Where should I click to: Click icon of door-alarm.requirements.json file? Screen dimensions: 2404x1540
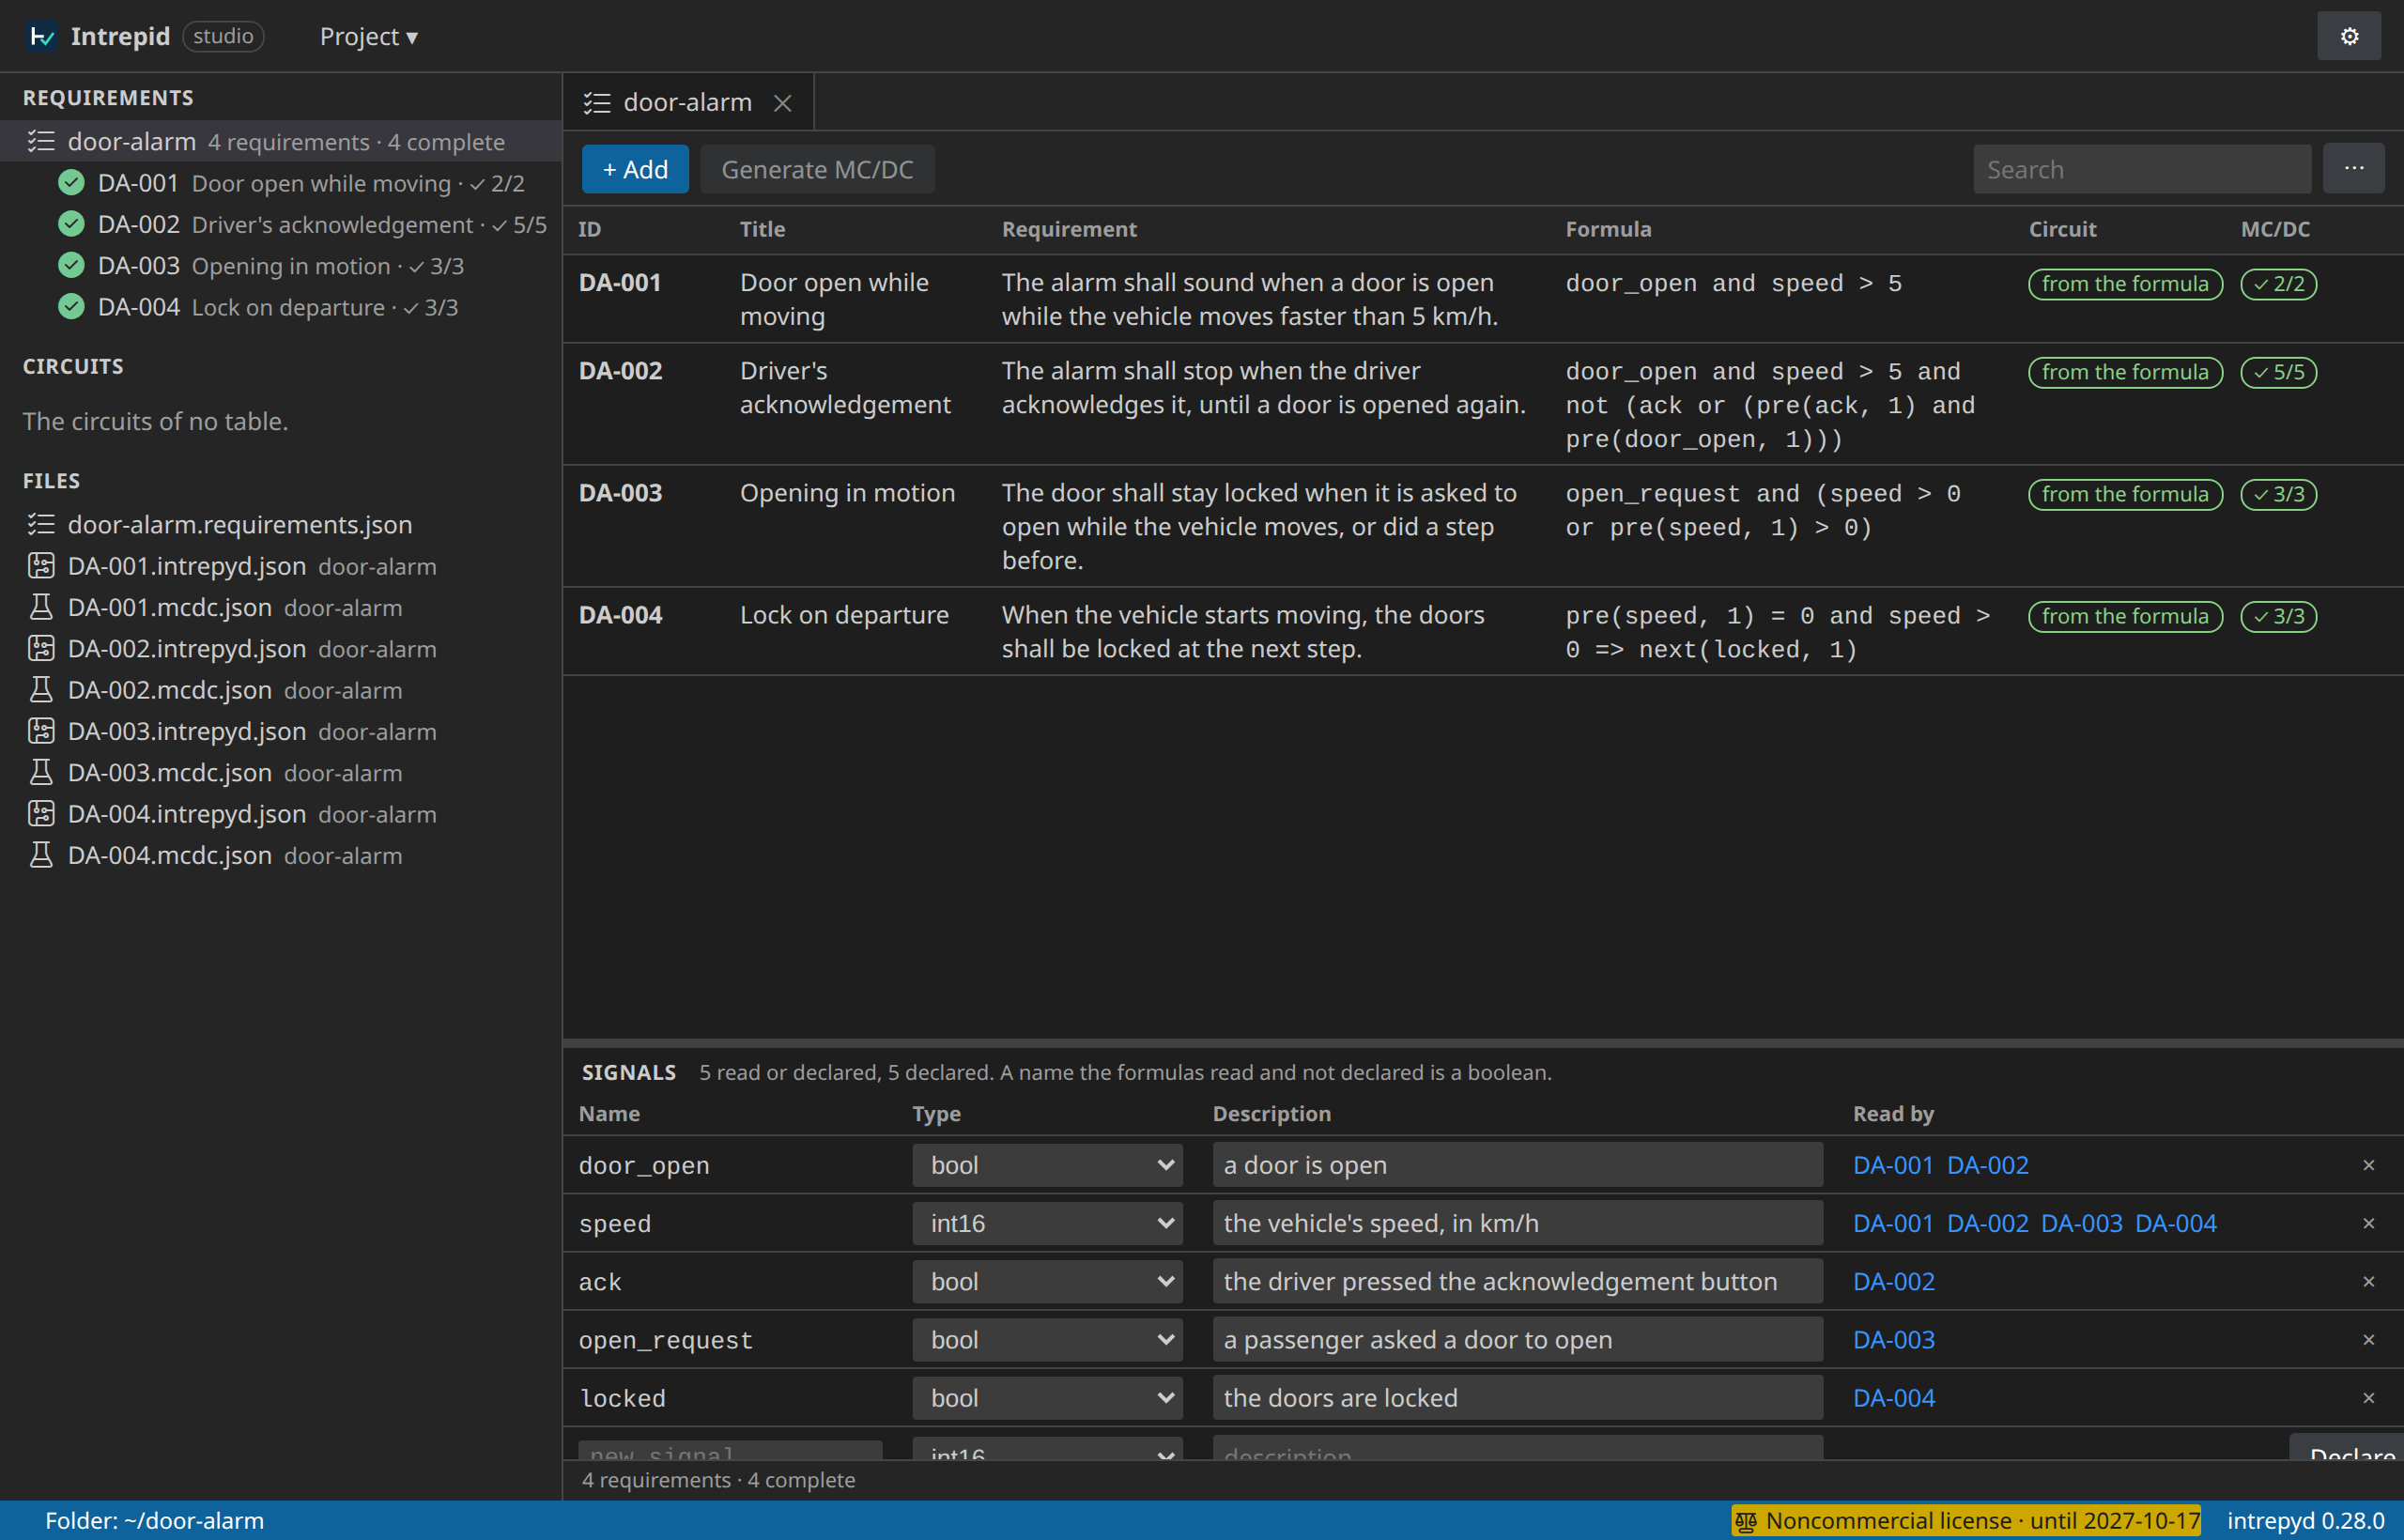point(41,524)
